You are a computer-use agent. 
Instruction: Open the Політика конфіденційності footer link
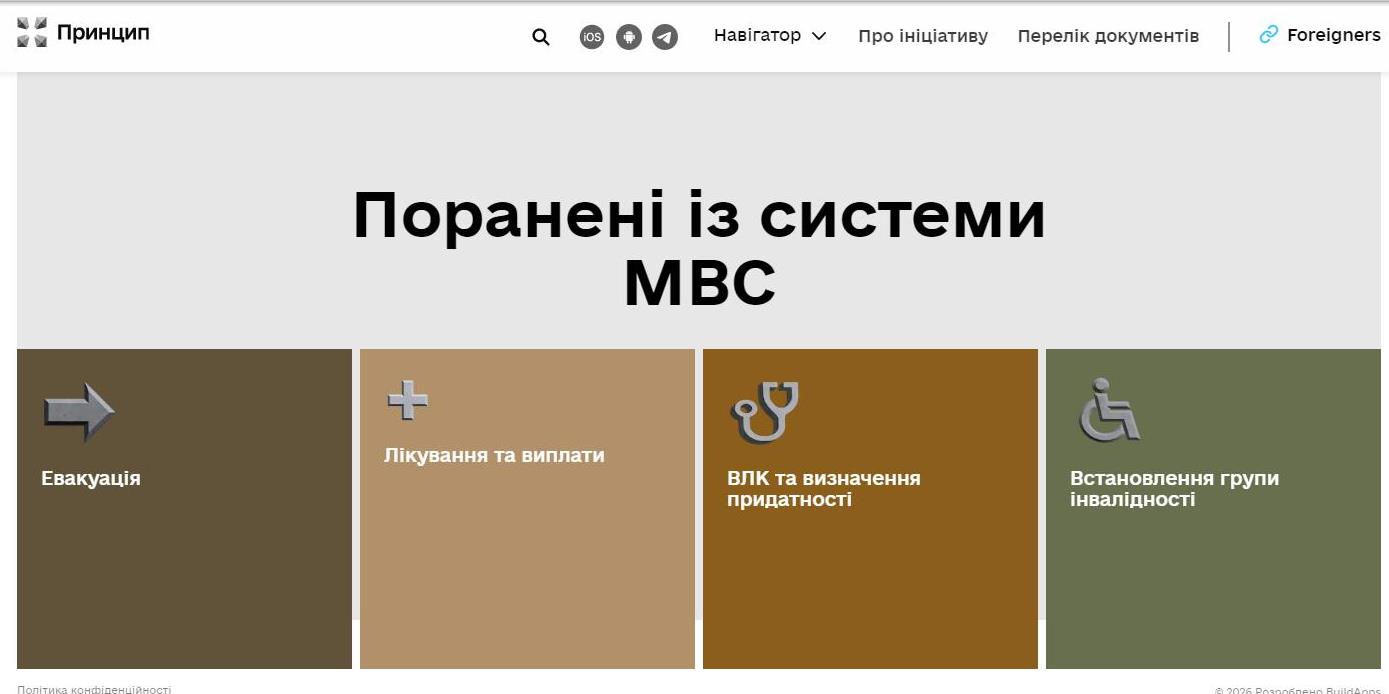click(x=94, y=689)
